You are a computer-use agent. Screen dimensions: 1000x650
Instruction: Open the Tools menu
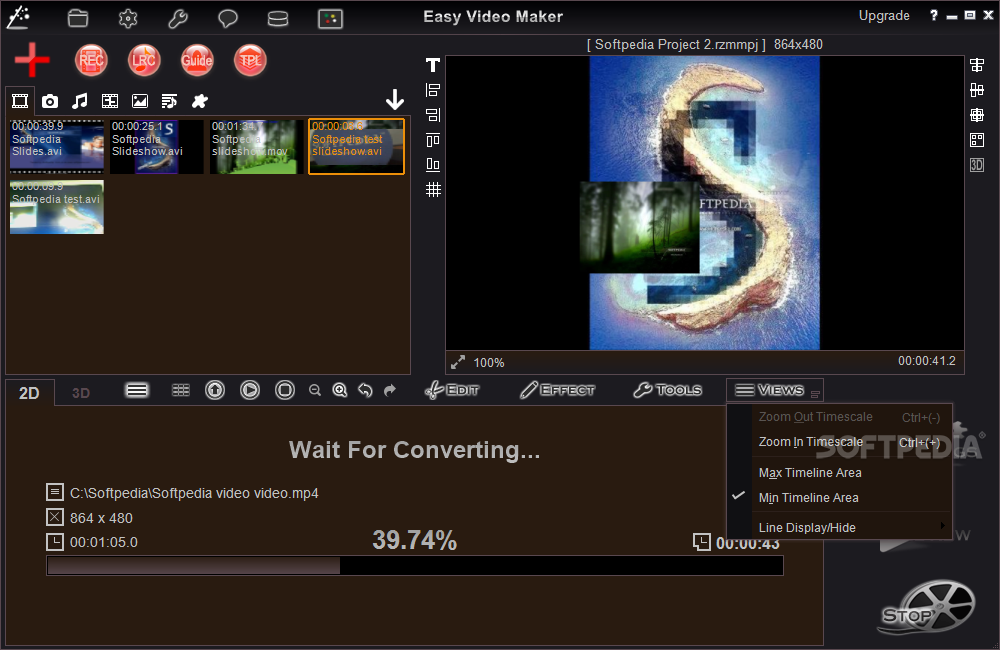pos(668,390)
